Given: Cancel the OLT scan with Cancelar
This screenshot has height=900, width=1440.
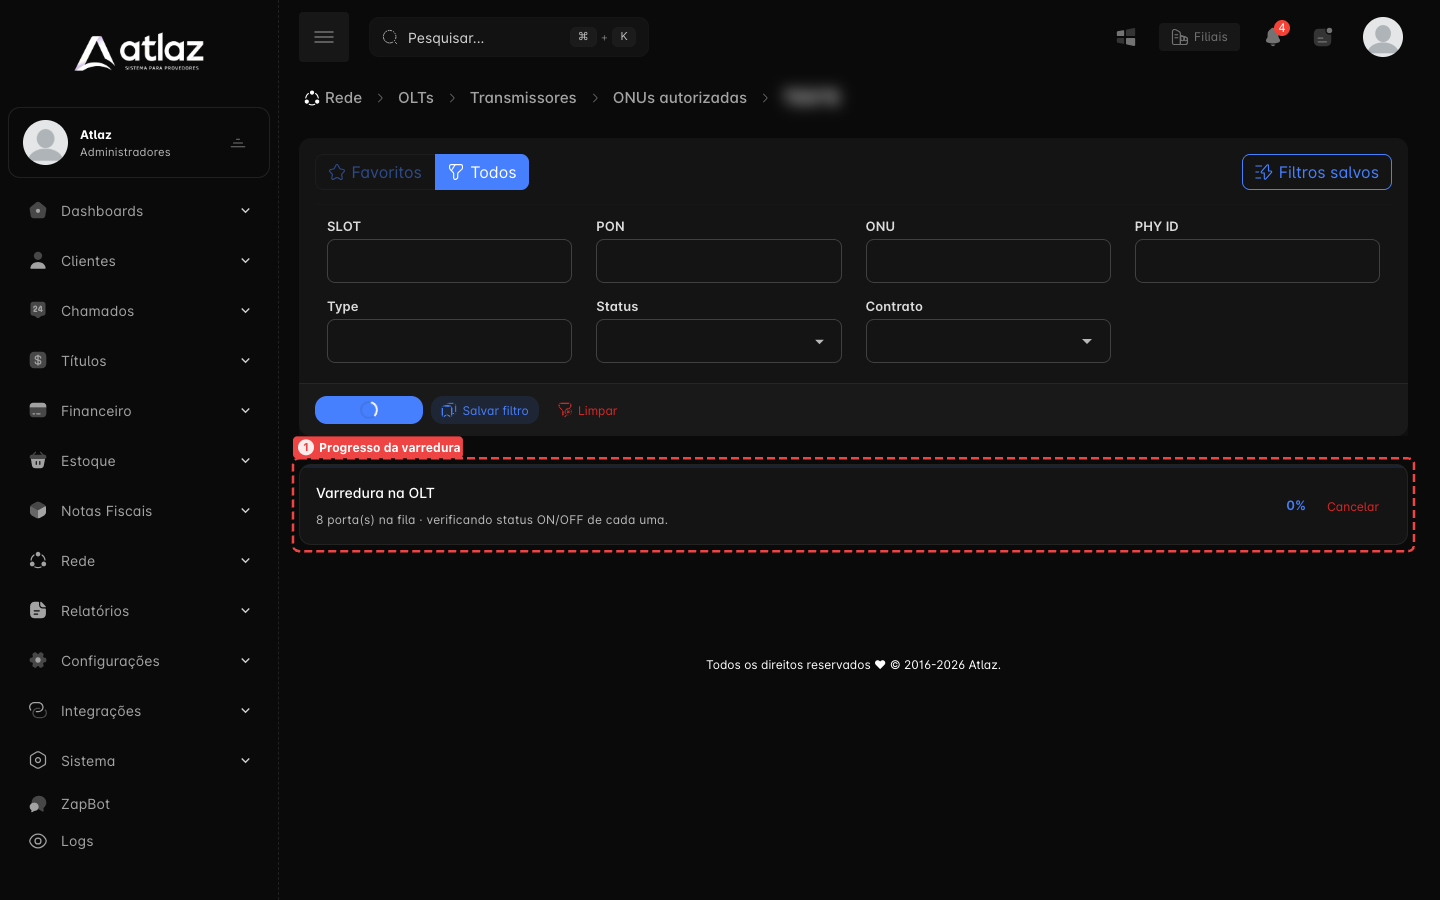Looking at the screenshot, I should coord(1353,507).
